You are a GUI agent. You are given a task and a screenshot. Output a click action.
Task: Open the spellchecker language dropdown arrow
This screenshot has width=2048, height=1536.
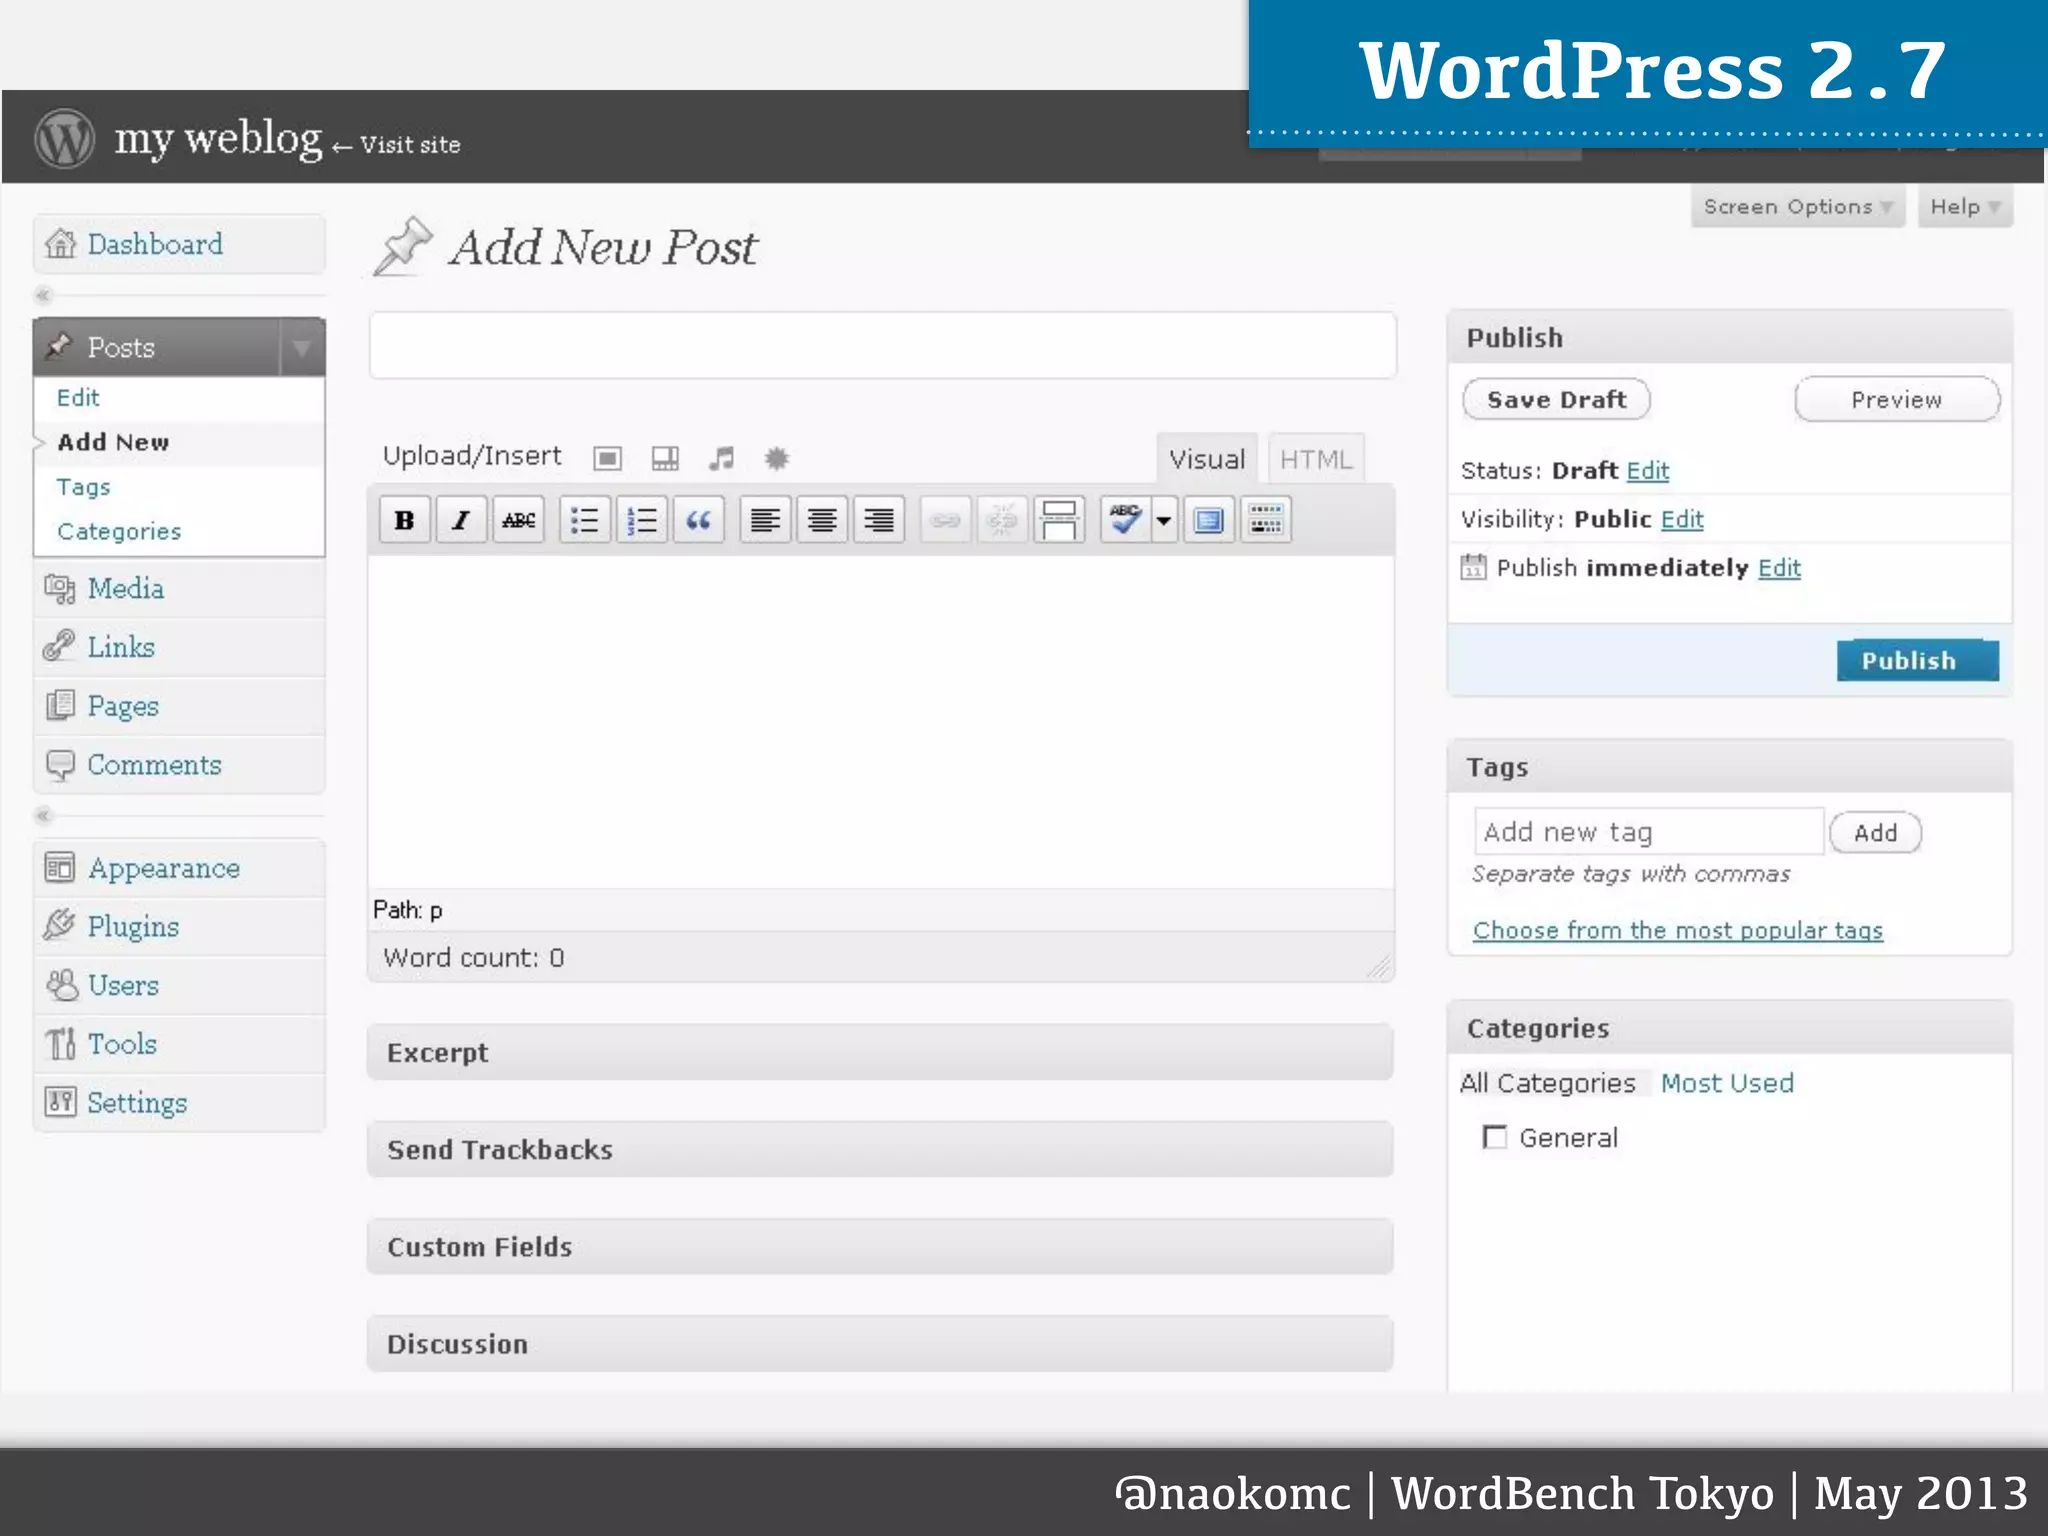point(1164,520)
